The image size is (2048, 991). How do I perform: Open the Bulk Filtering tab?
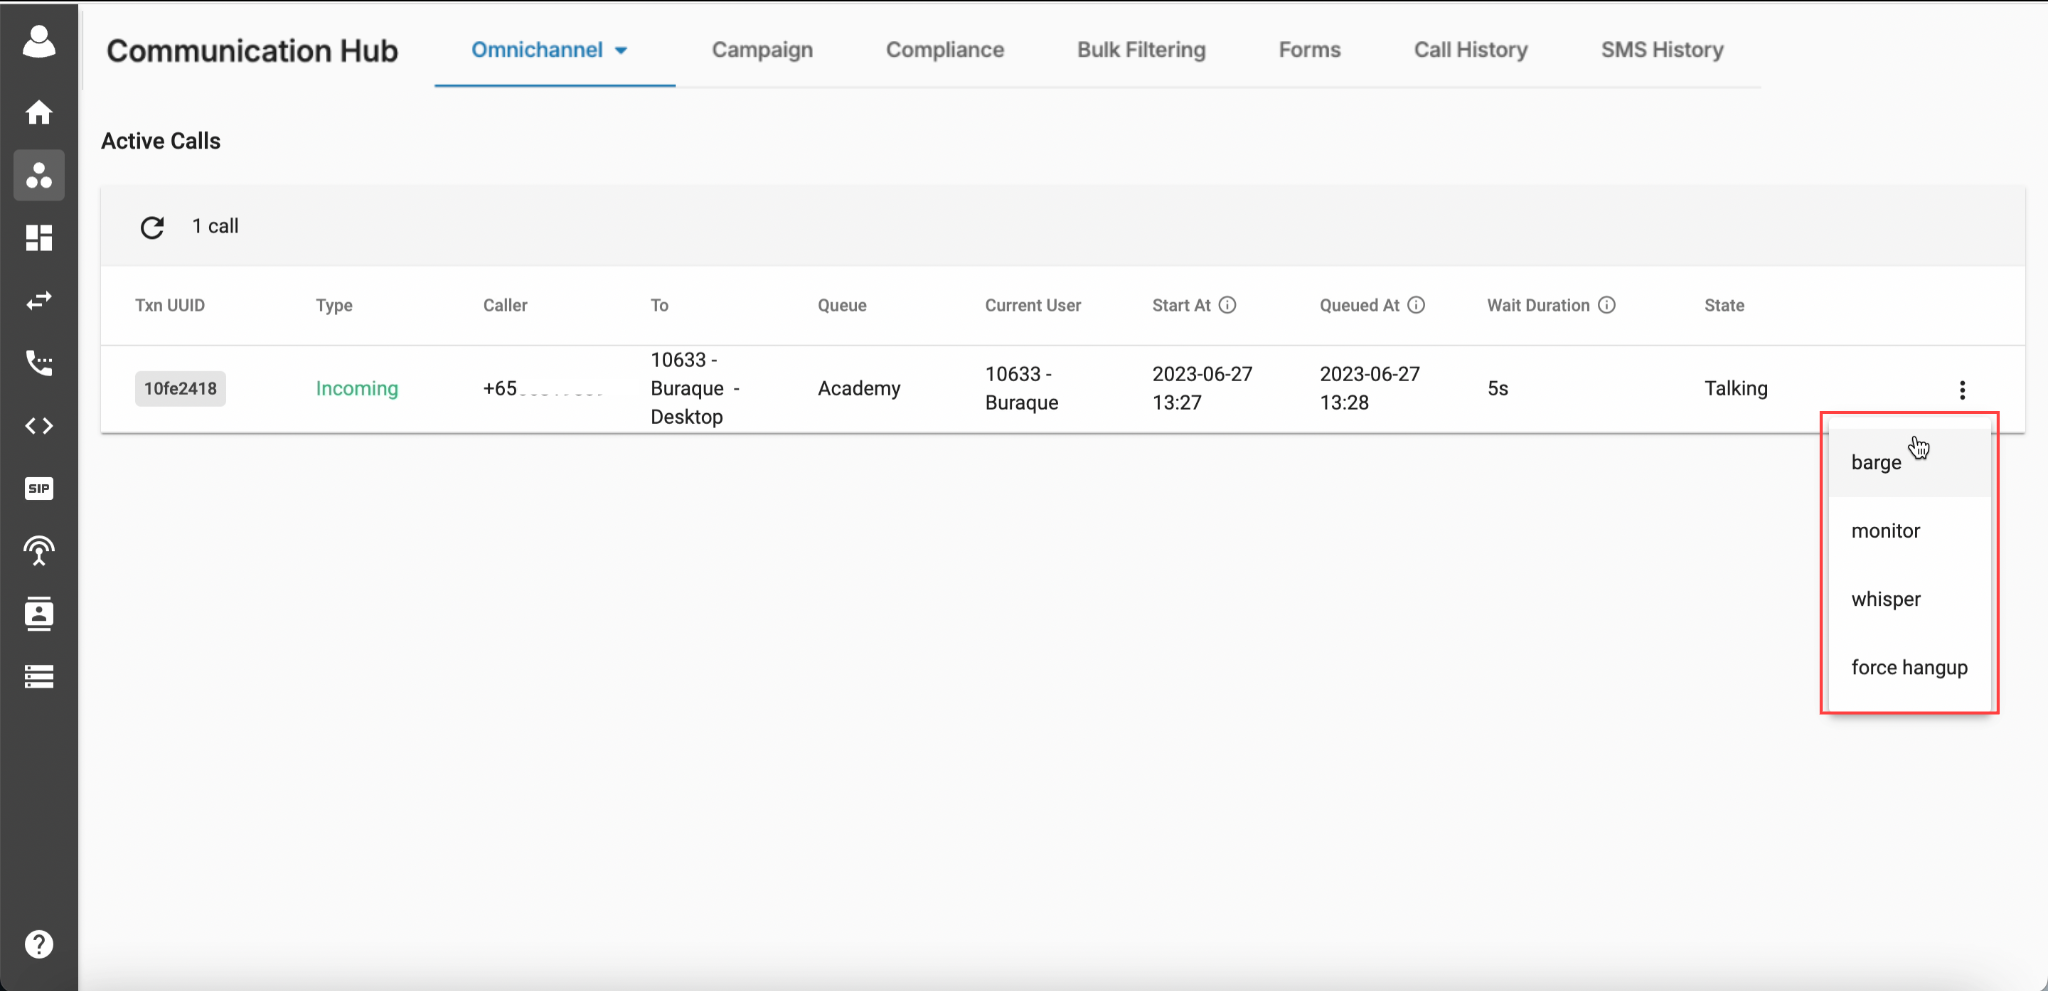1141,50
